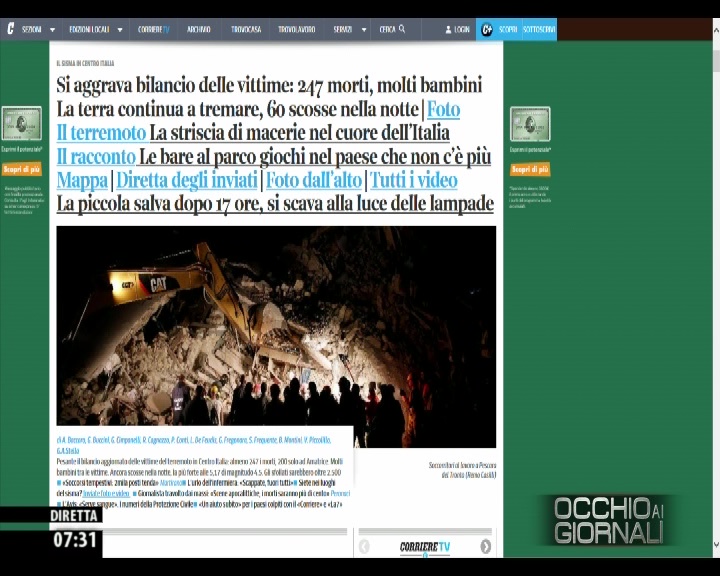Click the Sottoscrivi button
The height and width of the screenshot is (576, 720).
(x=539, y=29)
